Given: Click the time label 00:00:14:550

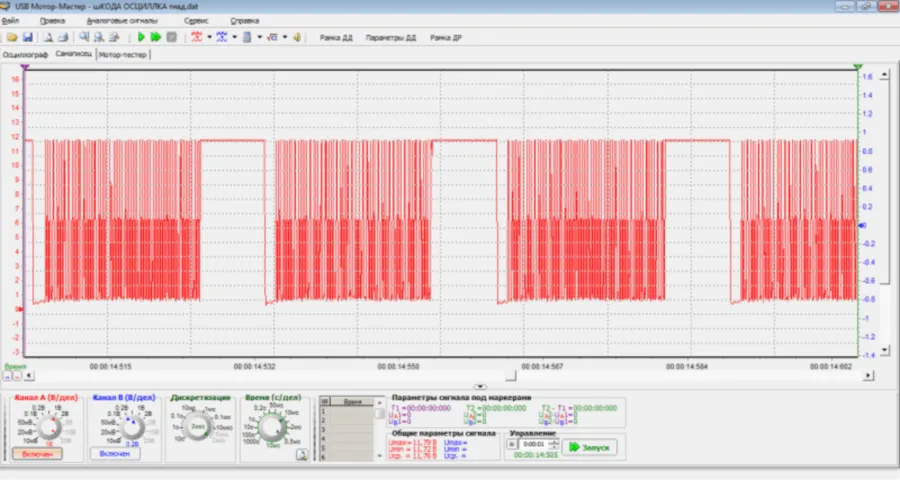Looking at the screenshot, I should tap(398, 366).
